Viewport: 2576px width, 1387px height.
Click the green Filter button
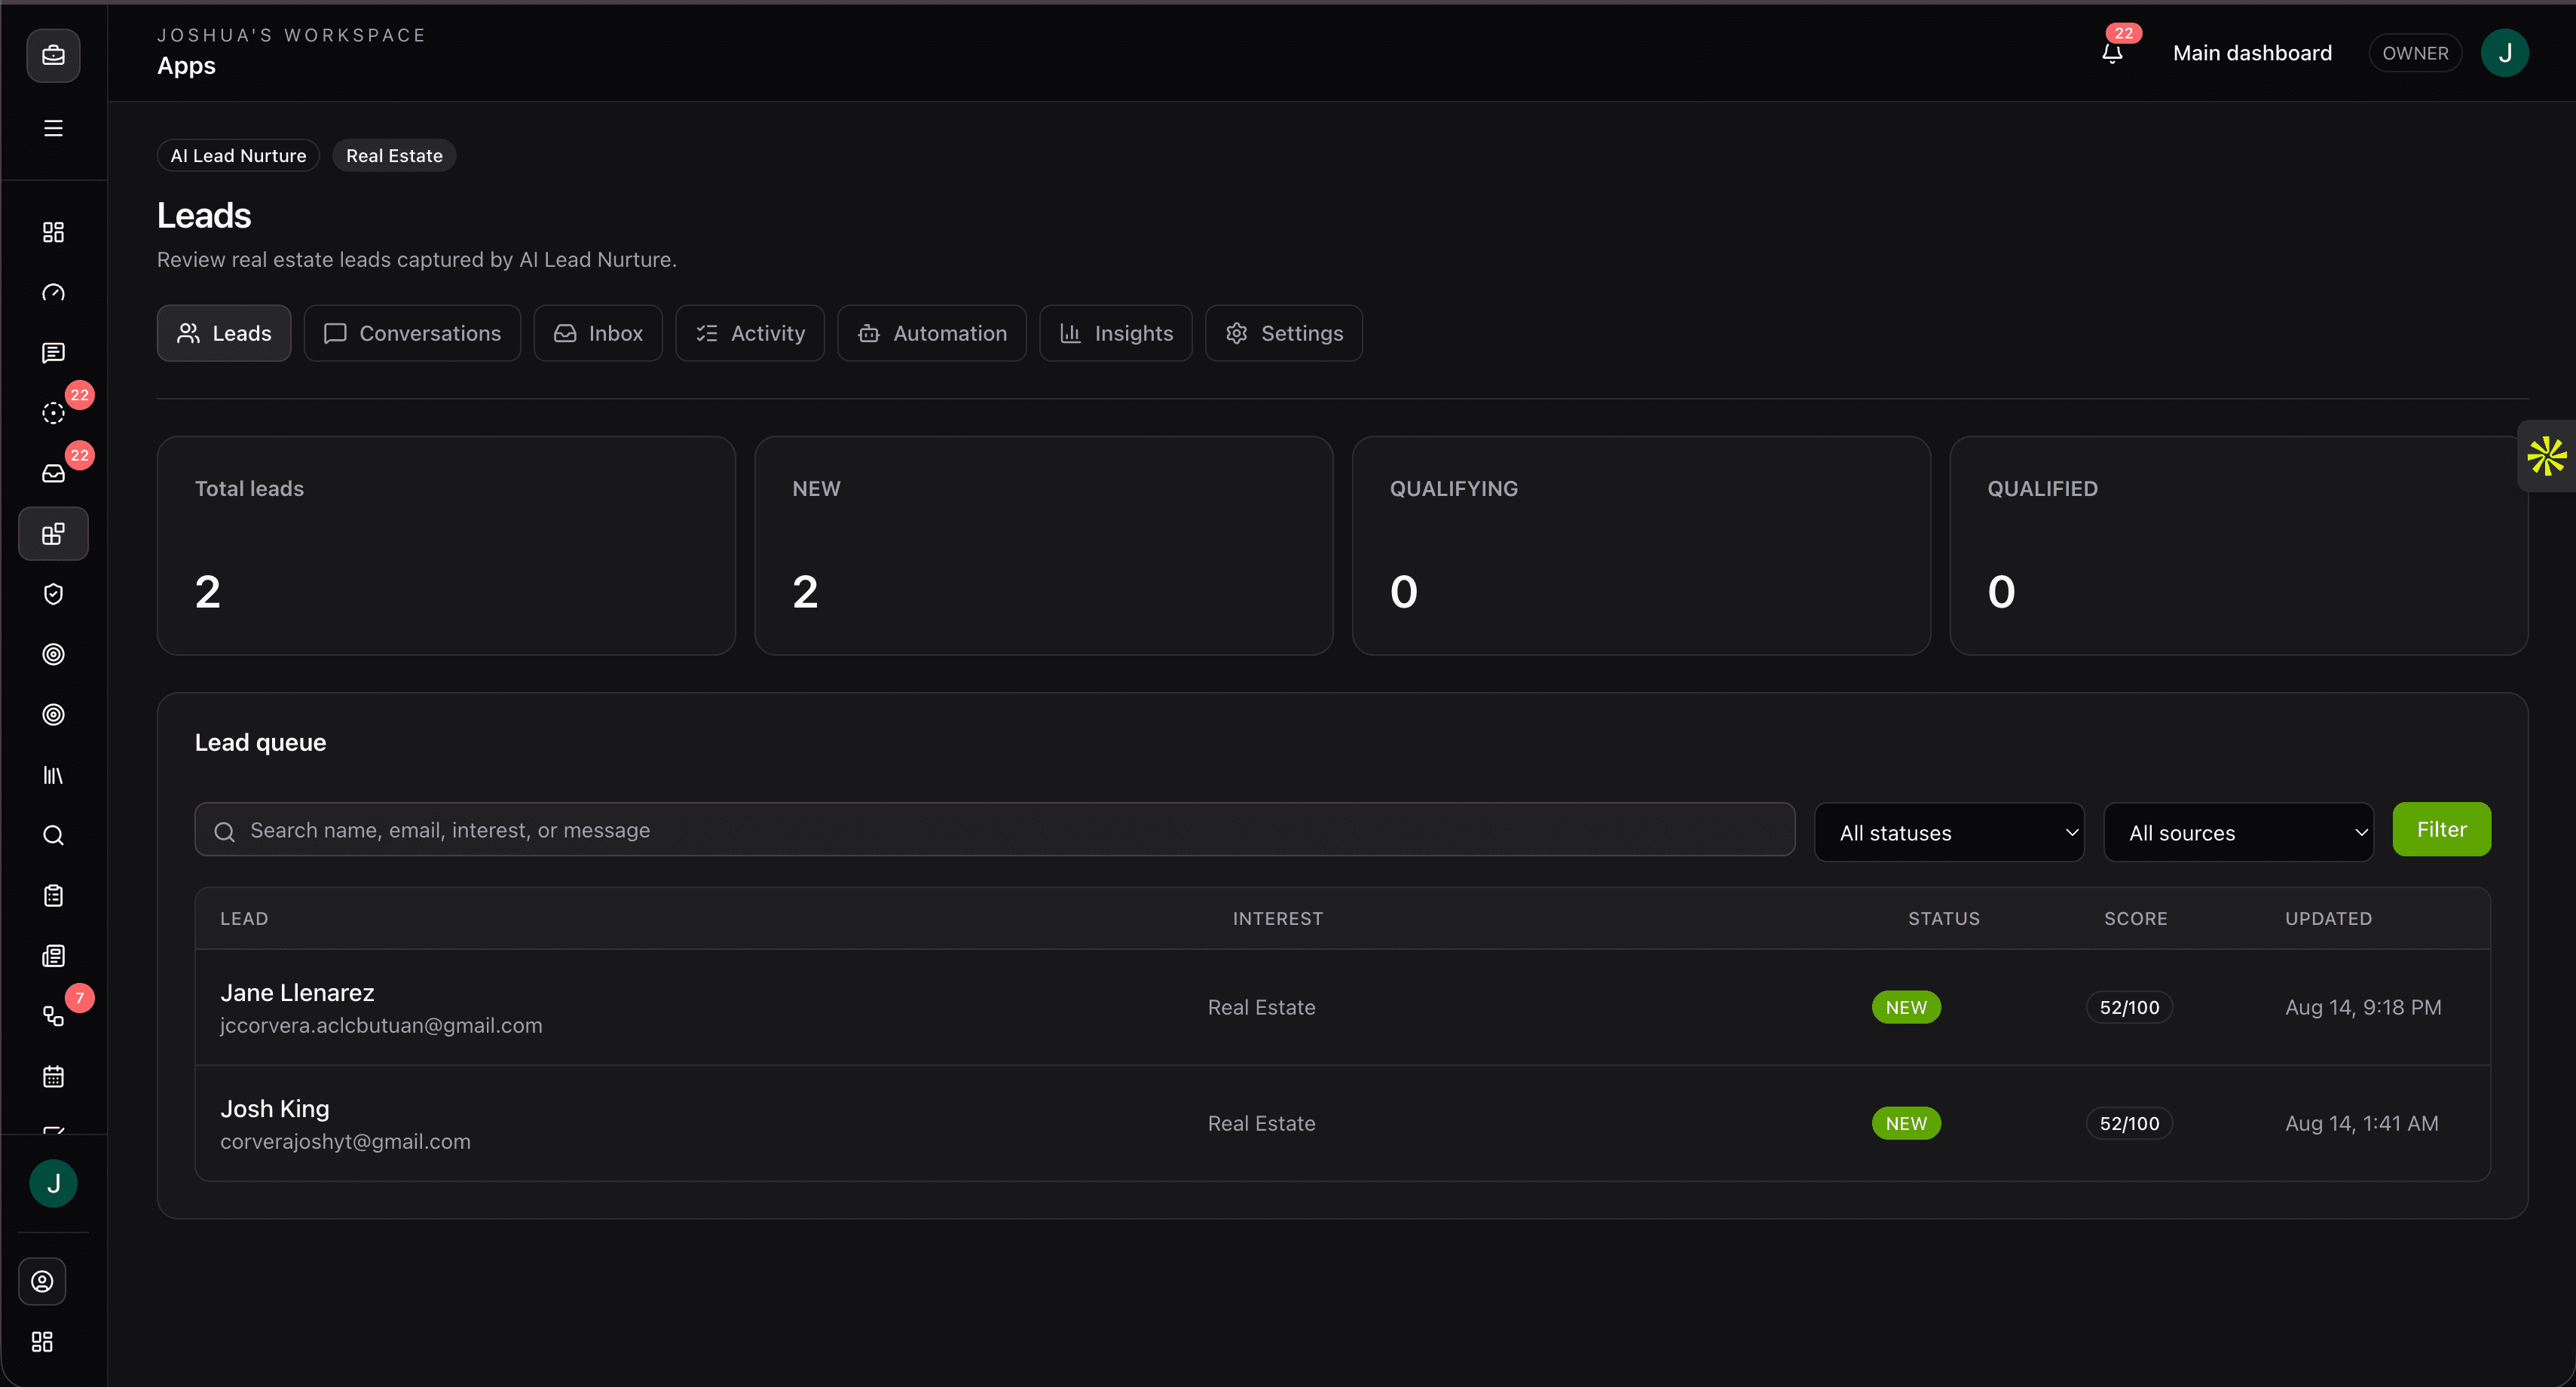click(2441, 829)
